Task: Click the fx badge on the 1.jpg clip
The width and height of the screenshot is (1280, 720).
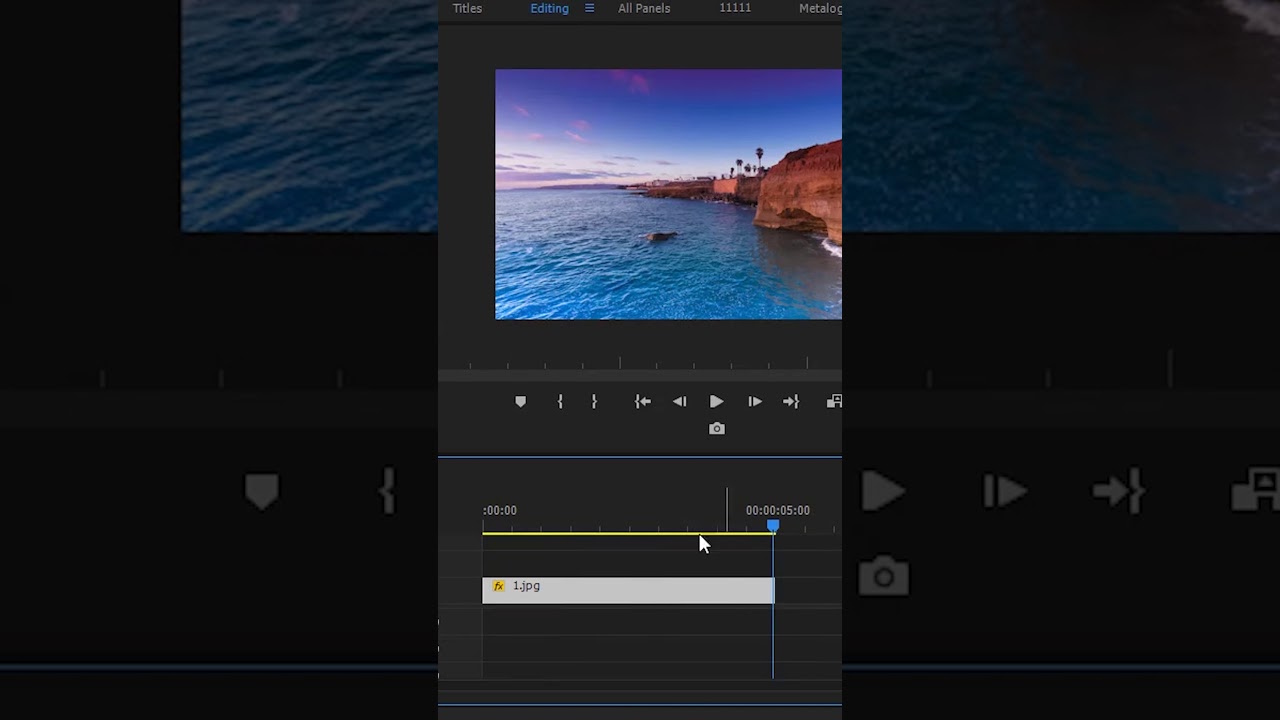Action: (x=498, y=586)
